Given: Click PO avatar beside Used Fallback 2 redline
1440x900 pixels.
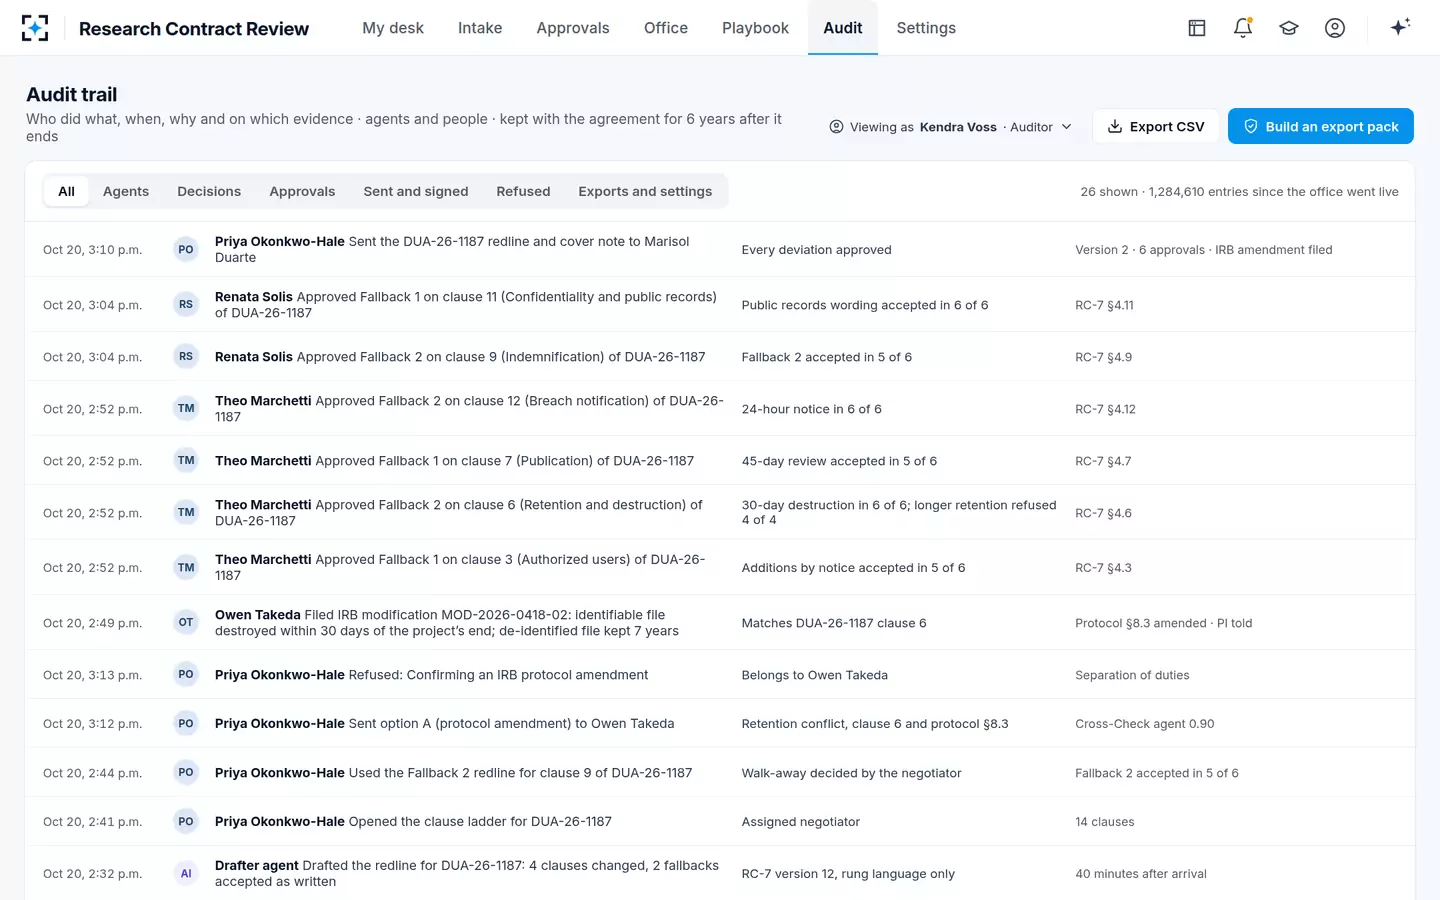Looking at the screenshot, I should click(186, 773).
